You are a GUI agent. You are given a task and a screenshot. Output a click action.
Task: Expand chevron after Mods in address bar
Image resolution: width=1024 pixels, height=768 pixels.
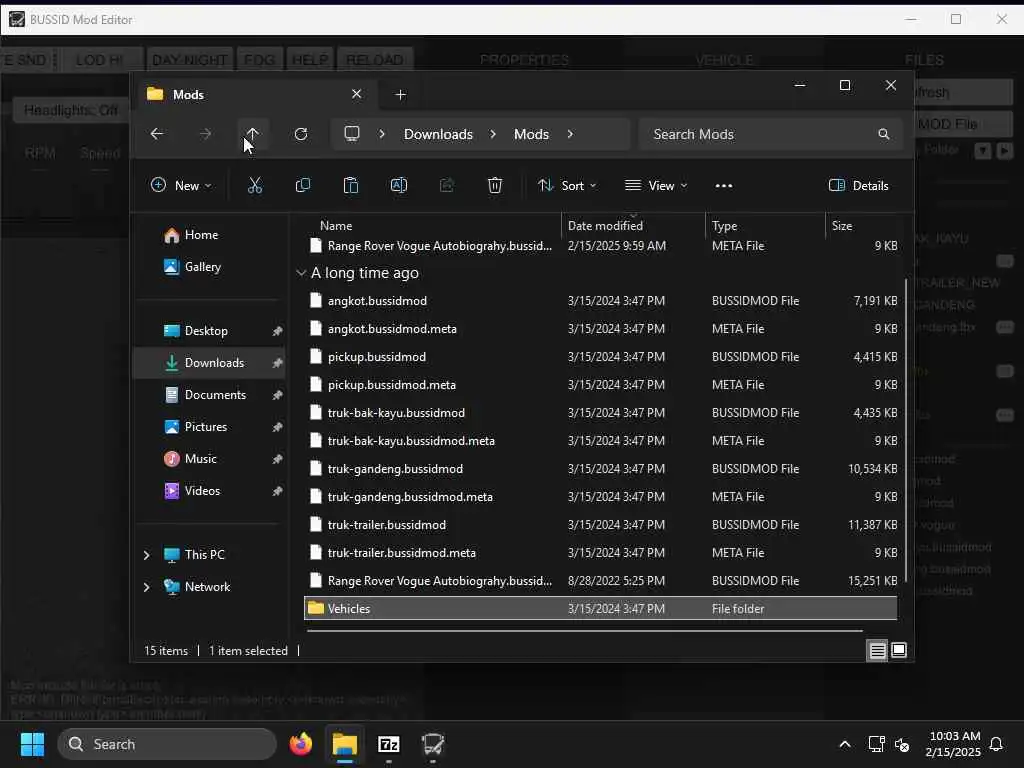[x=570, y=134]
